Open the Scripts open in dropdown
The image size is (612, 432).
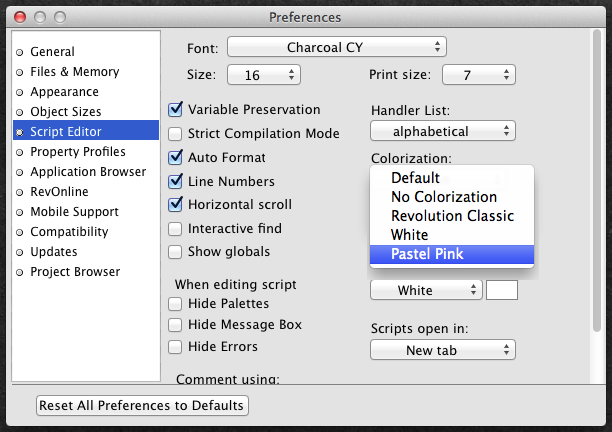click(x=442, y=351)
